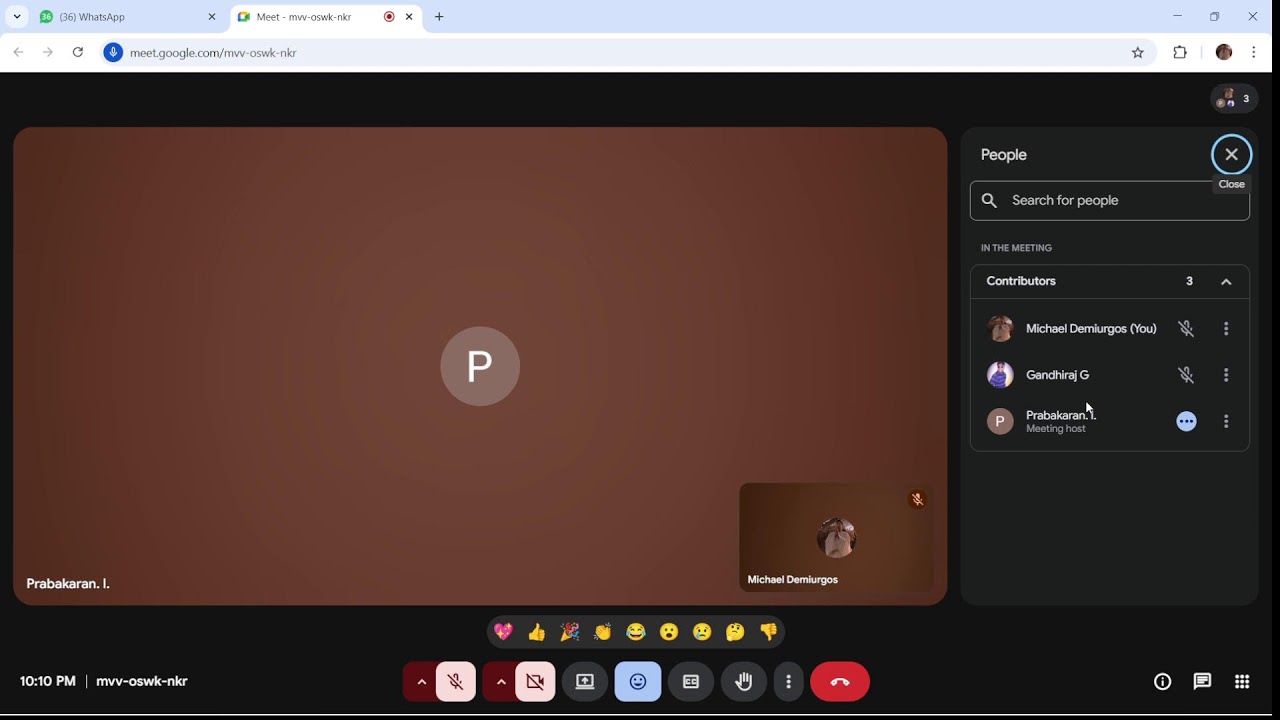Viewport: 1280px width, 720px height.
Task: Open meeting details info icon
Action: pyautogui.click(x=1162, y=682)
